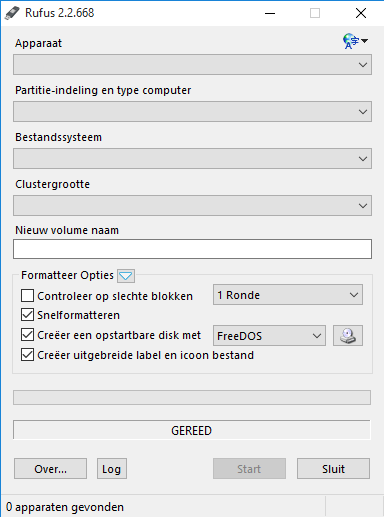
Task: Toggle the Formatteer Opties advanced arrow
Action: click(126, 276)
